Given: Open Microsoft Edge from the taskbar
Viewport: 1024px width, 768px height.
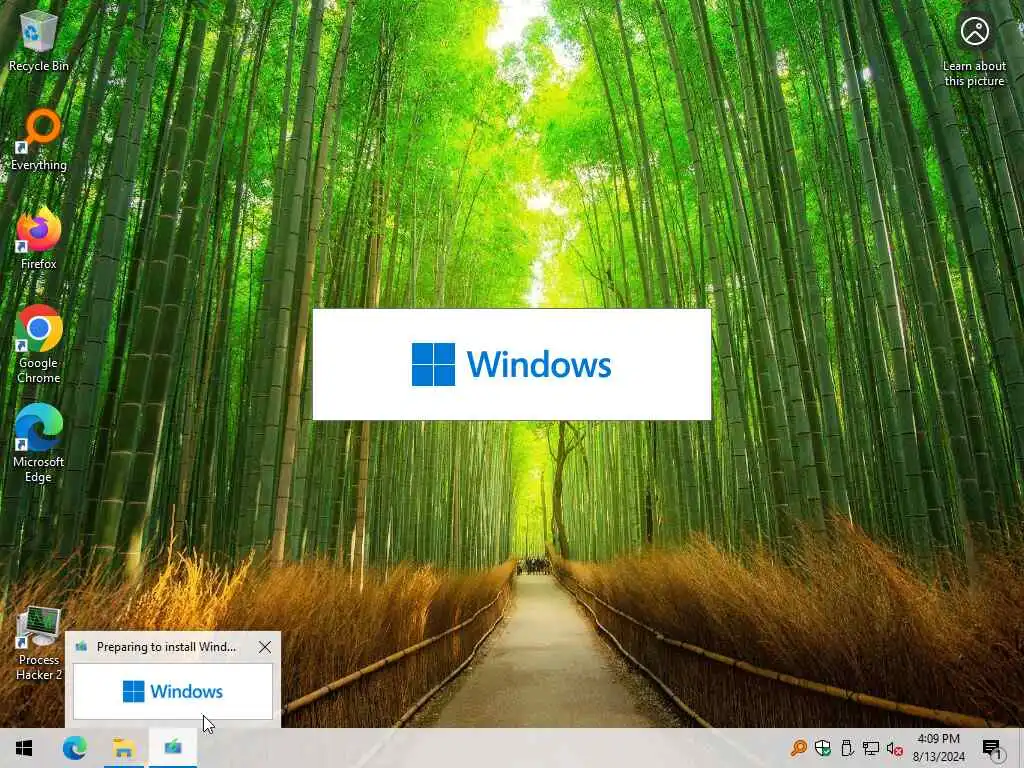Looking at the screenshot, I should coord(74,748).
